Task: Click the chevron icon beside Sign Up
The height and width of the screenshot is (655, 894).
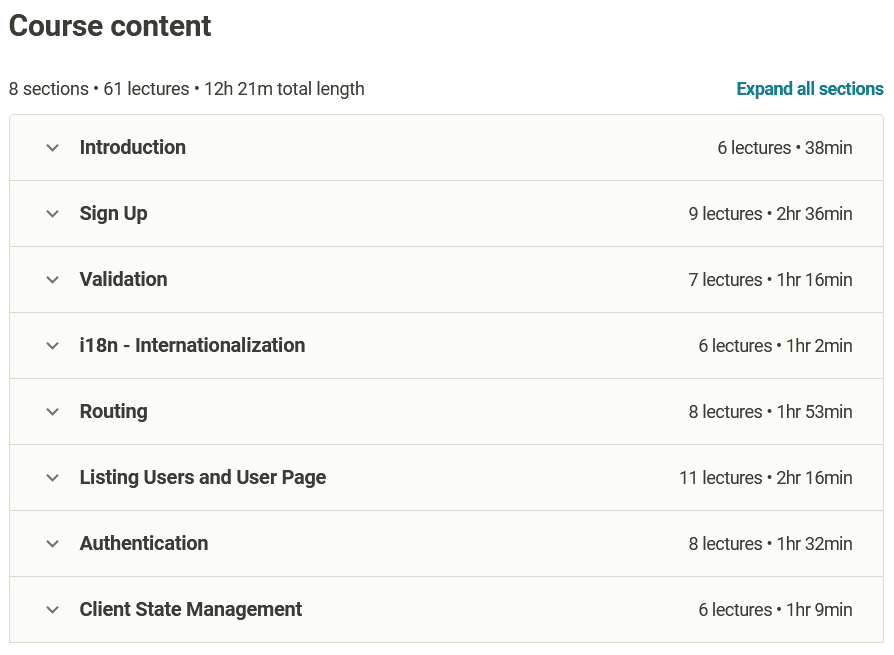Action: pos(53,214)
